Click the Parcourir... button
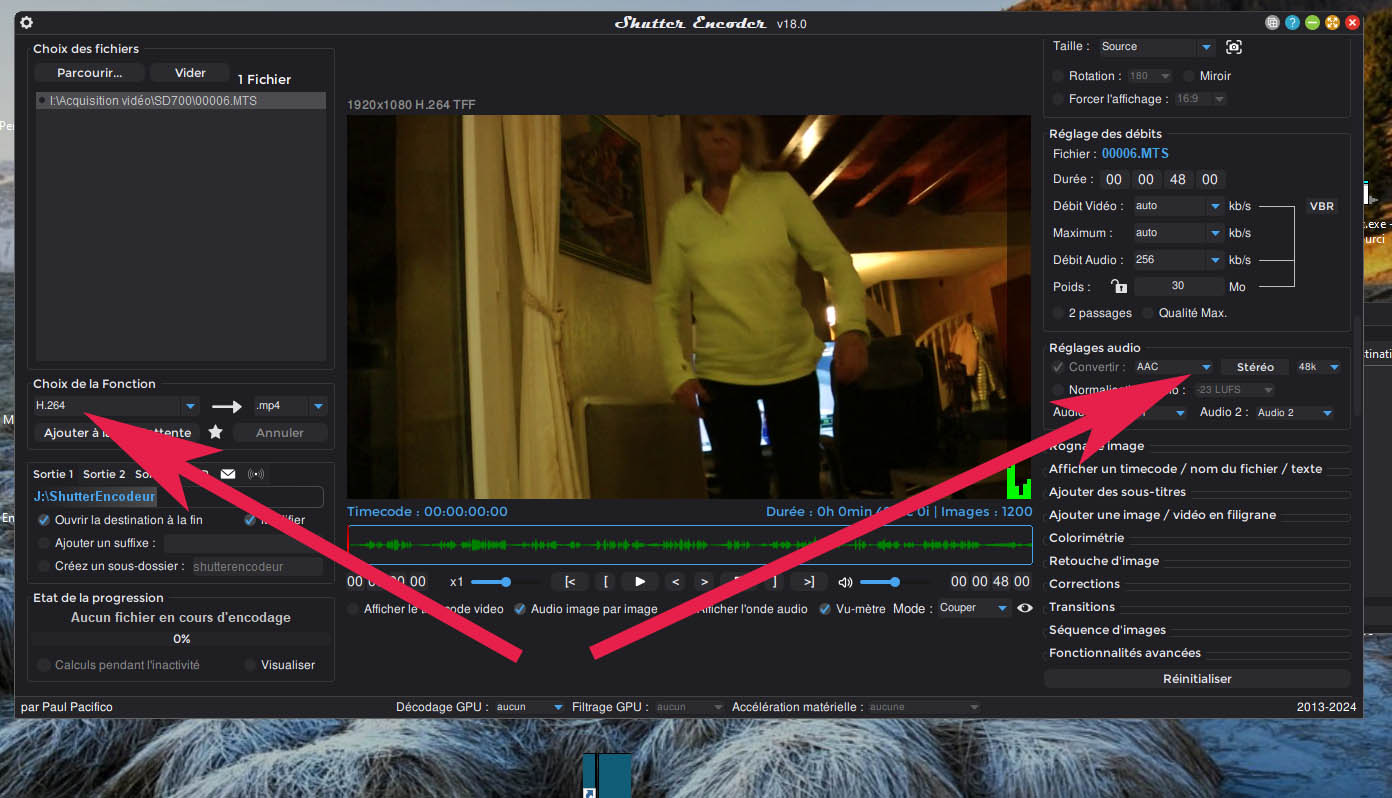 [89, 73]
